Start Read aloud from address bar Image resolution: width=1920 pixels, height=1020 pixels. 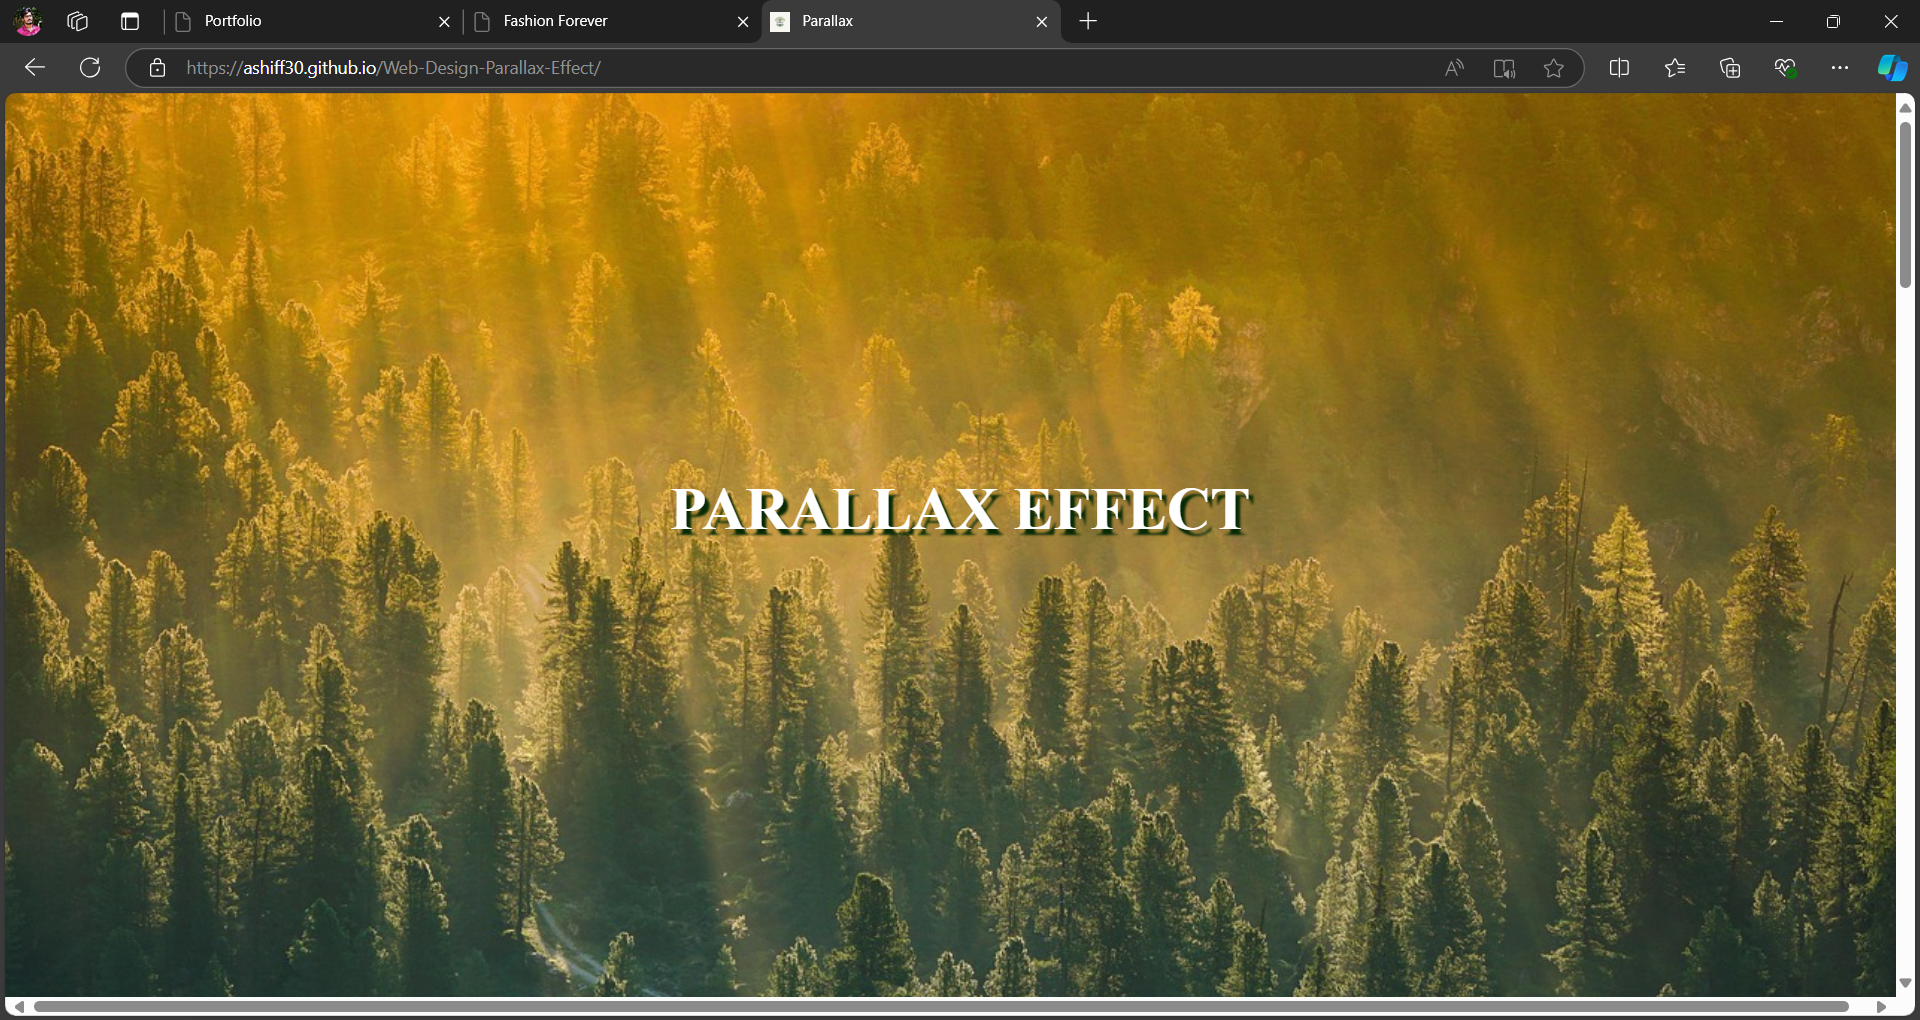click(1454, 68)
